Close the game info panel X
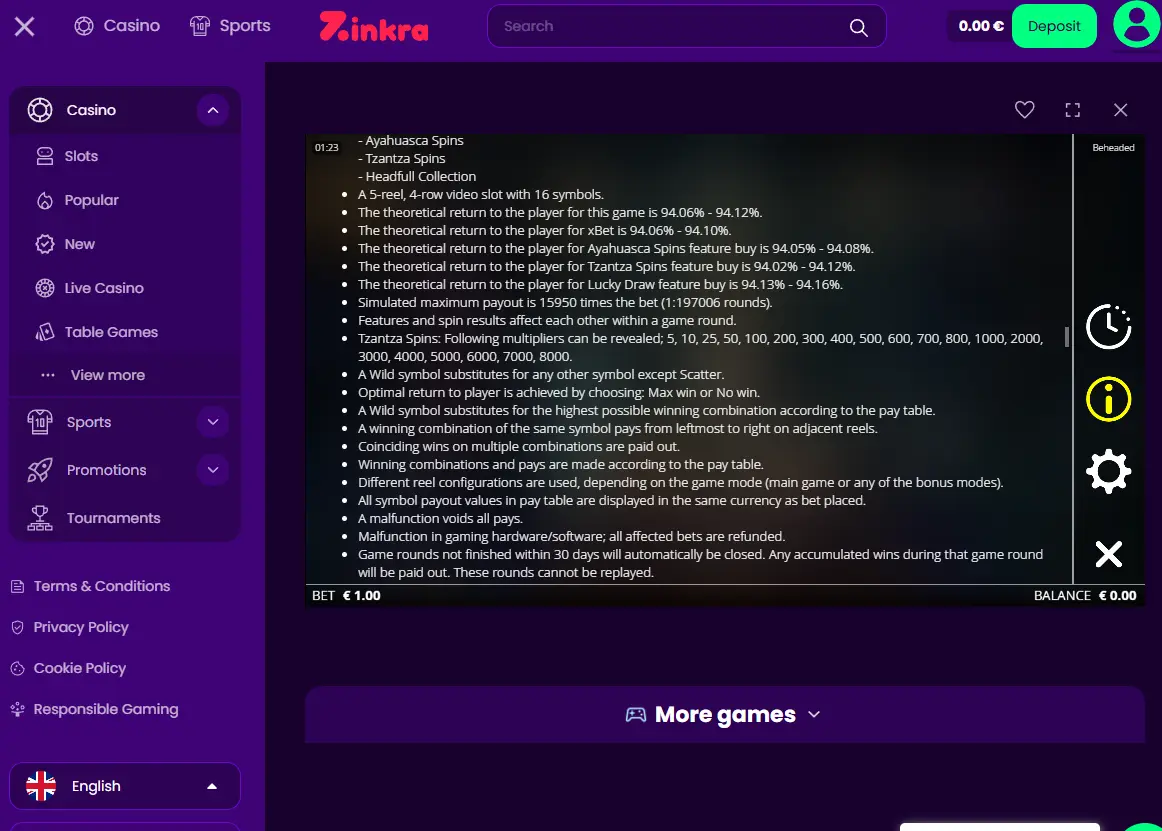 1109,554
